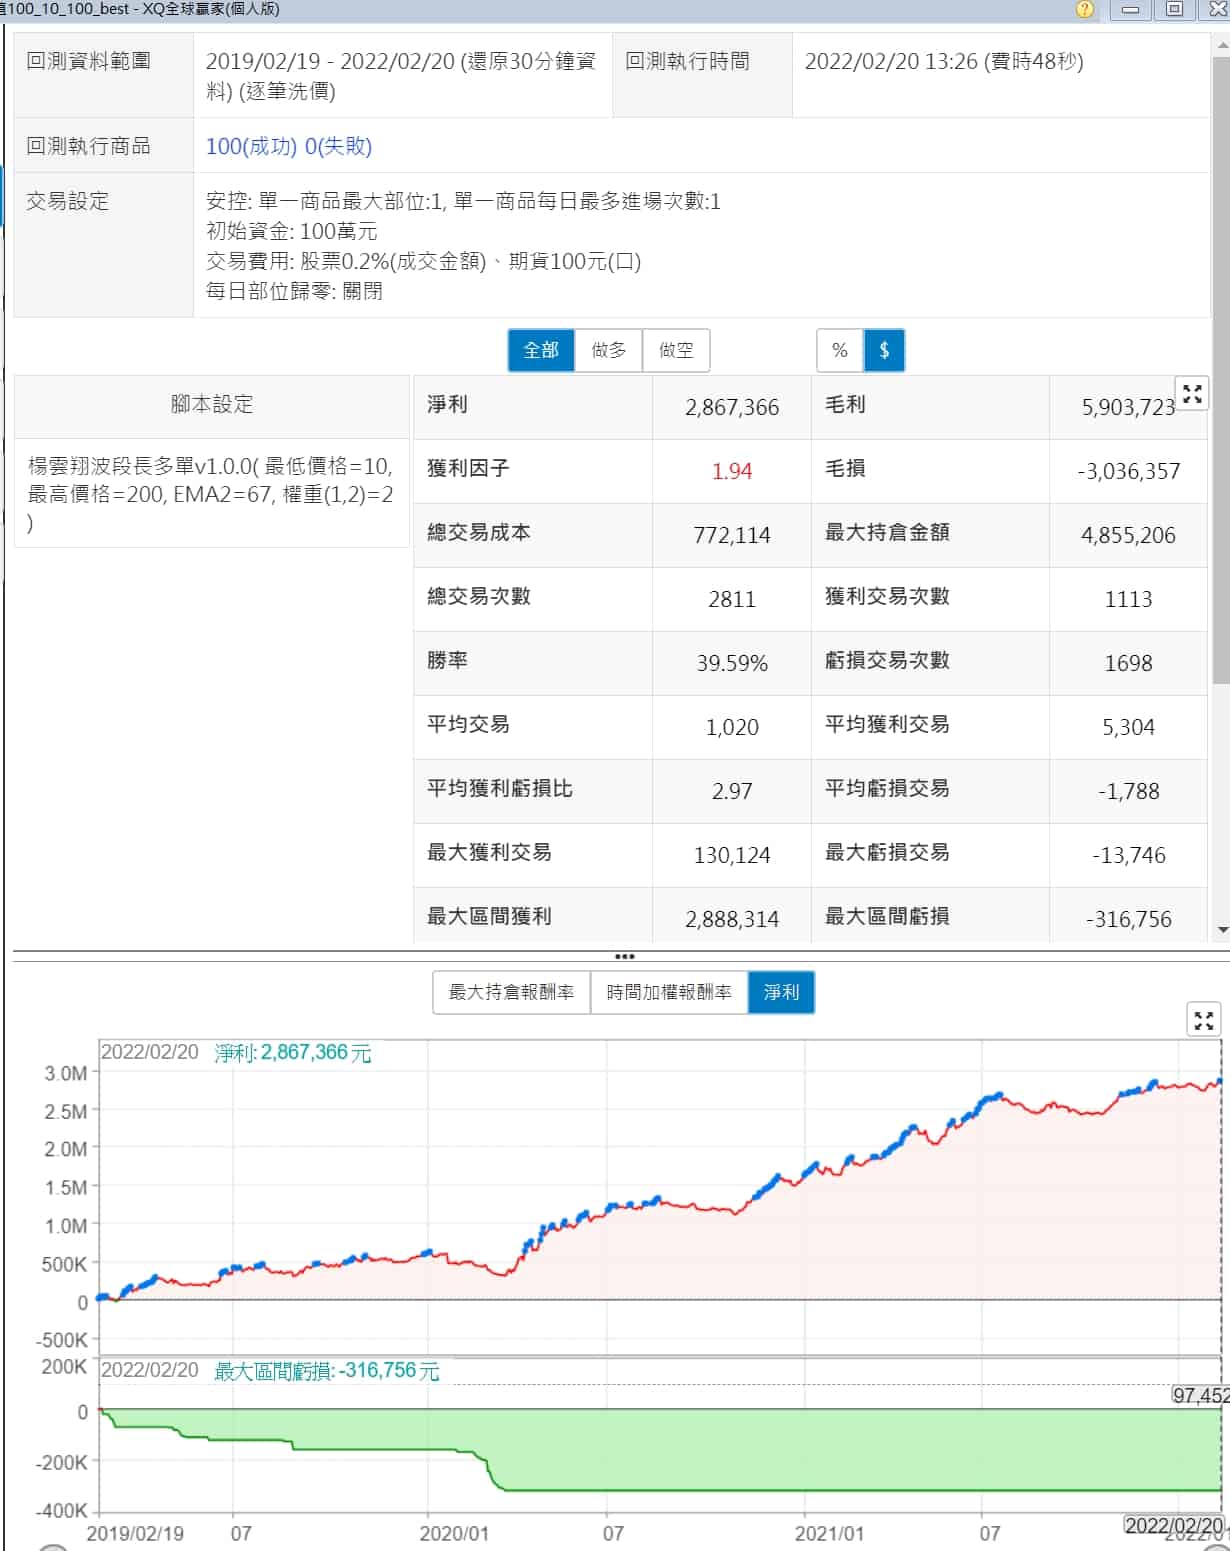Switch display to dollar ($) mode
The width and height of the screenshot is (1230, 1551).
coord(884,350)
